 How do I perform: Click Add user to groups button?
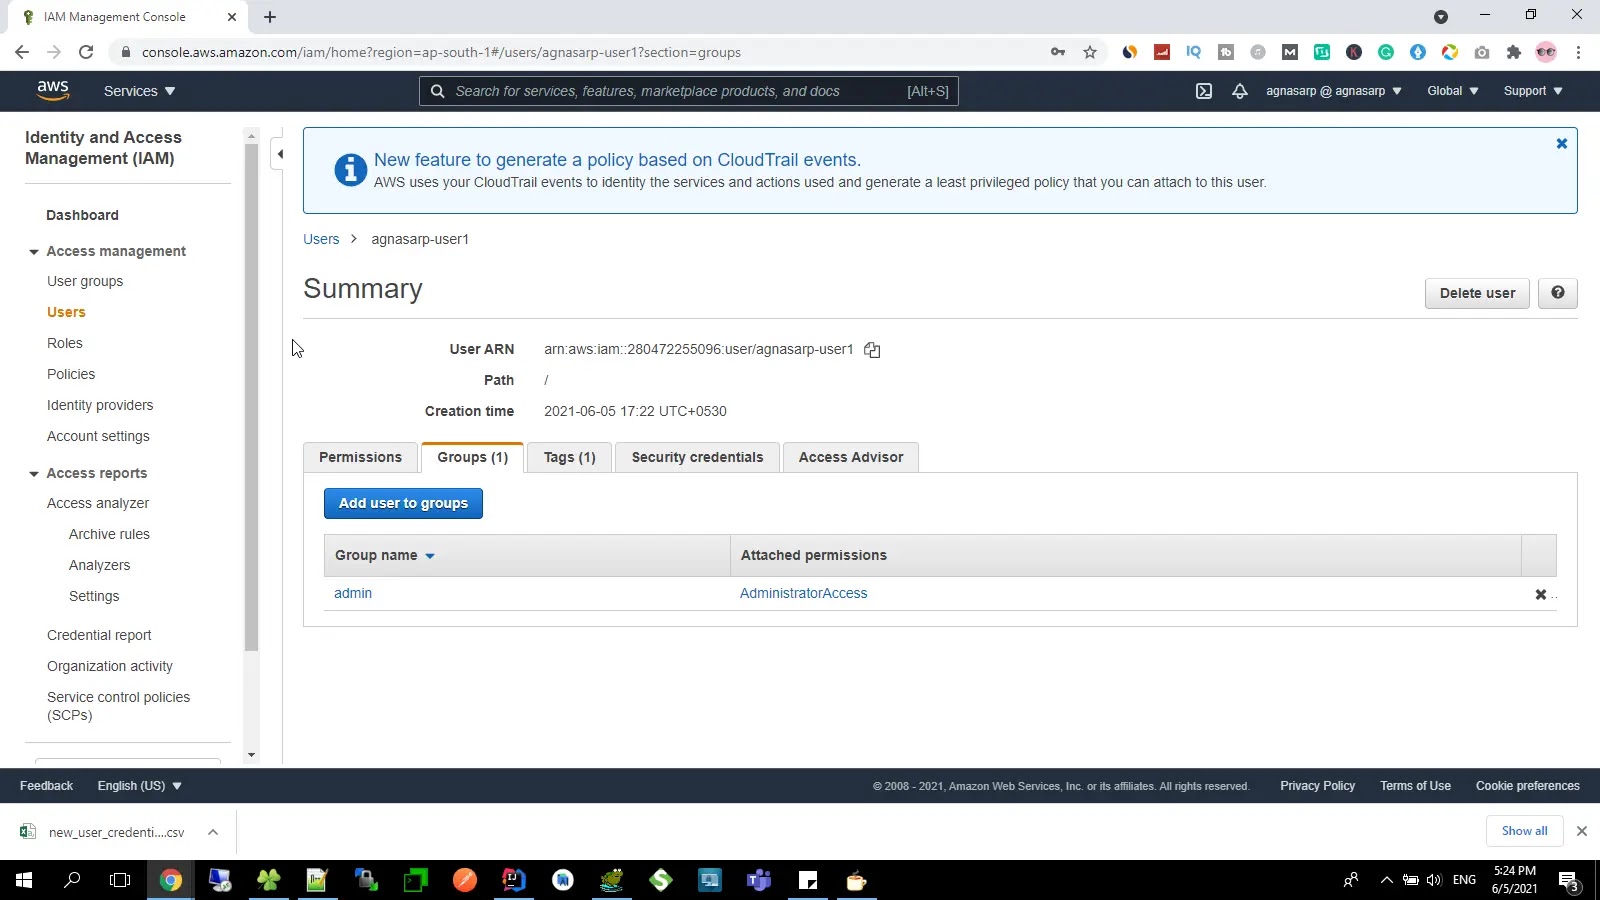(x=403, y=503)
